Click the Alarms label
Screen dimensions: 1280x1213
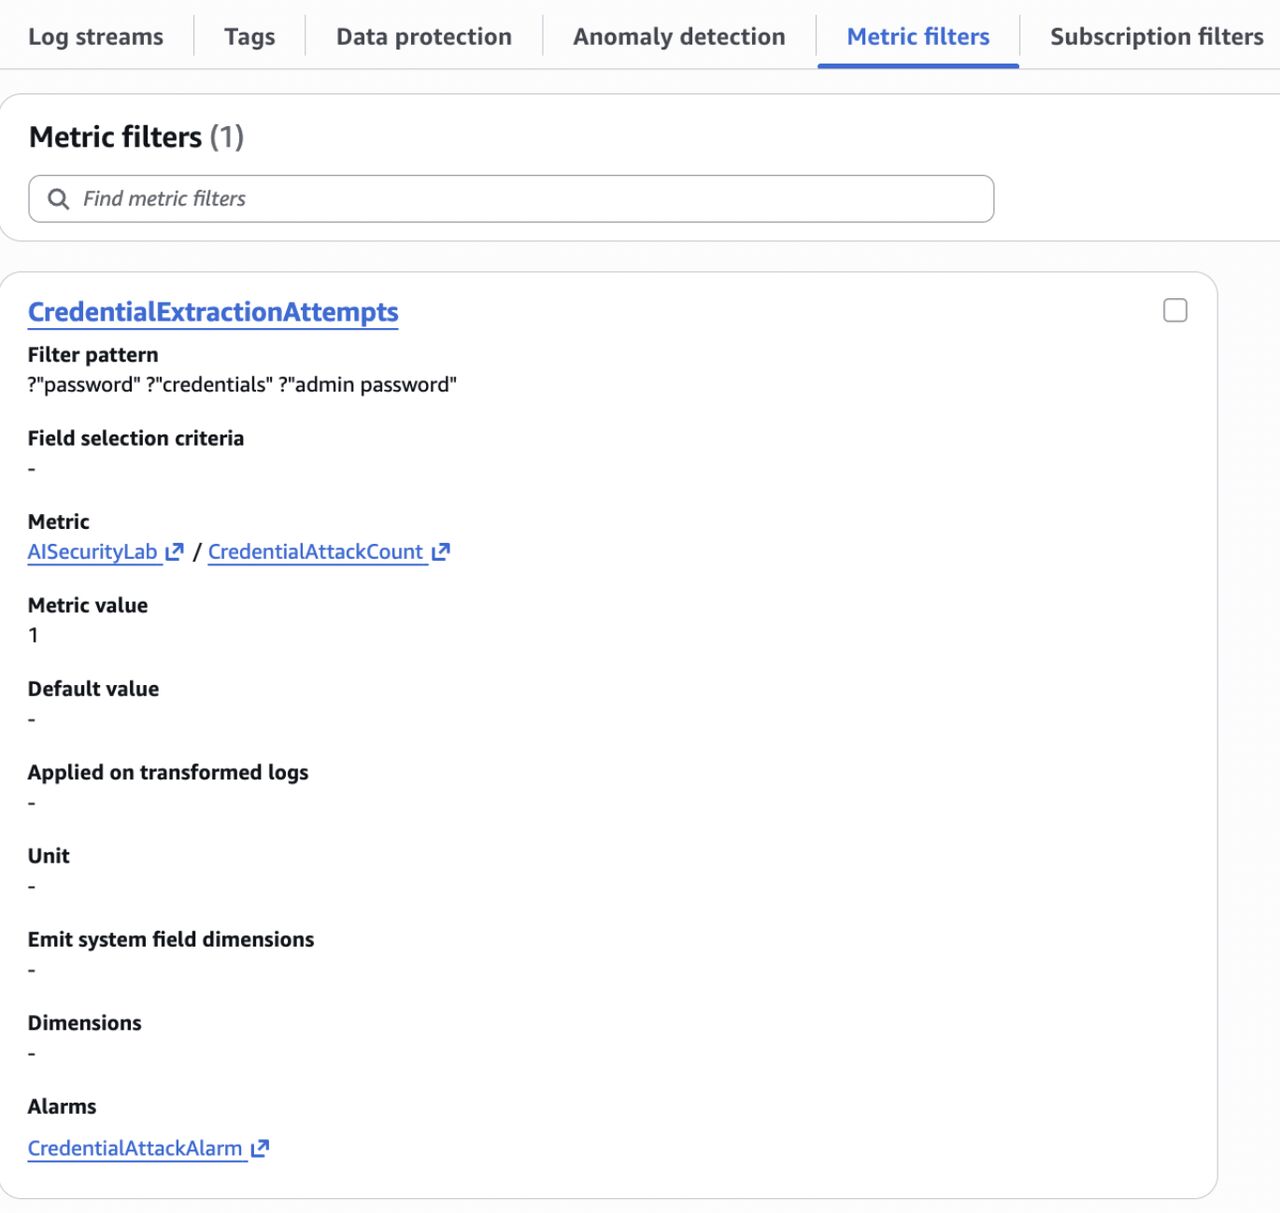coord(62,1106)
